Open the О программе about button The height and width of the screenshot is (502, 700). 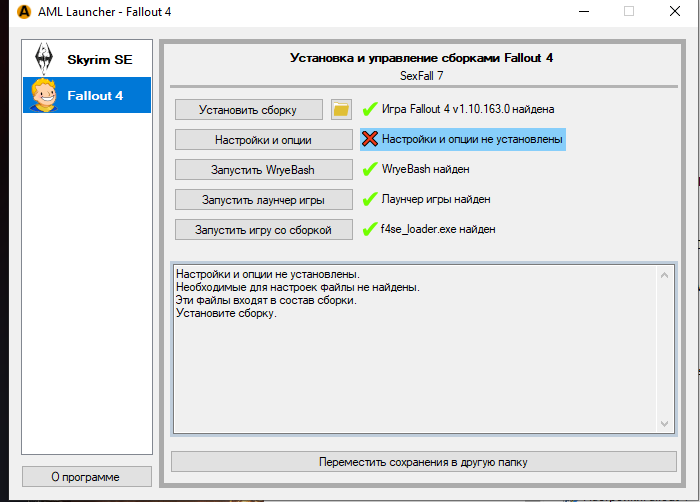pos(86,476)
